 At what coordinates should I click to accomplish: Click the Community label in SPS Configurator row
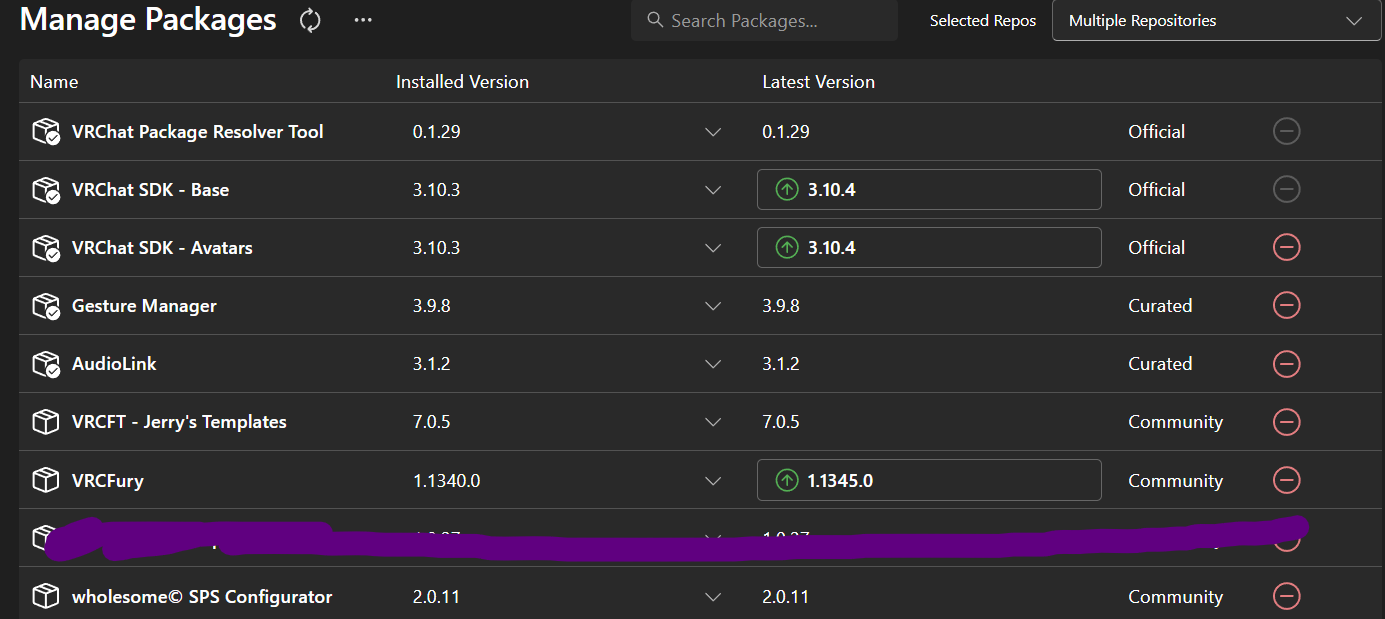point(1176,597)
